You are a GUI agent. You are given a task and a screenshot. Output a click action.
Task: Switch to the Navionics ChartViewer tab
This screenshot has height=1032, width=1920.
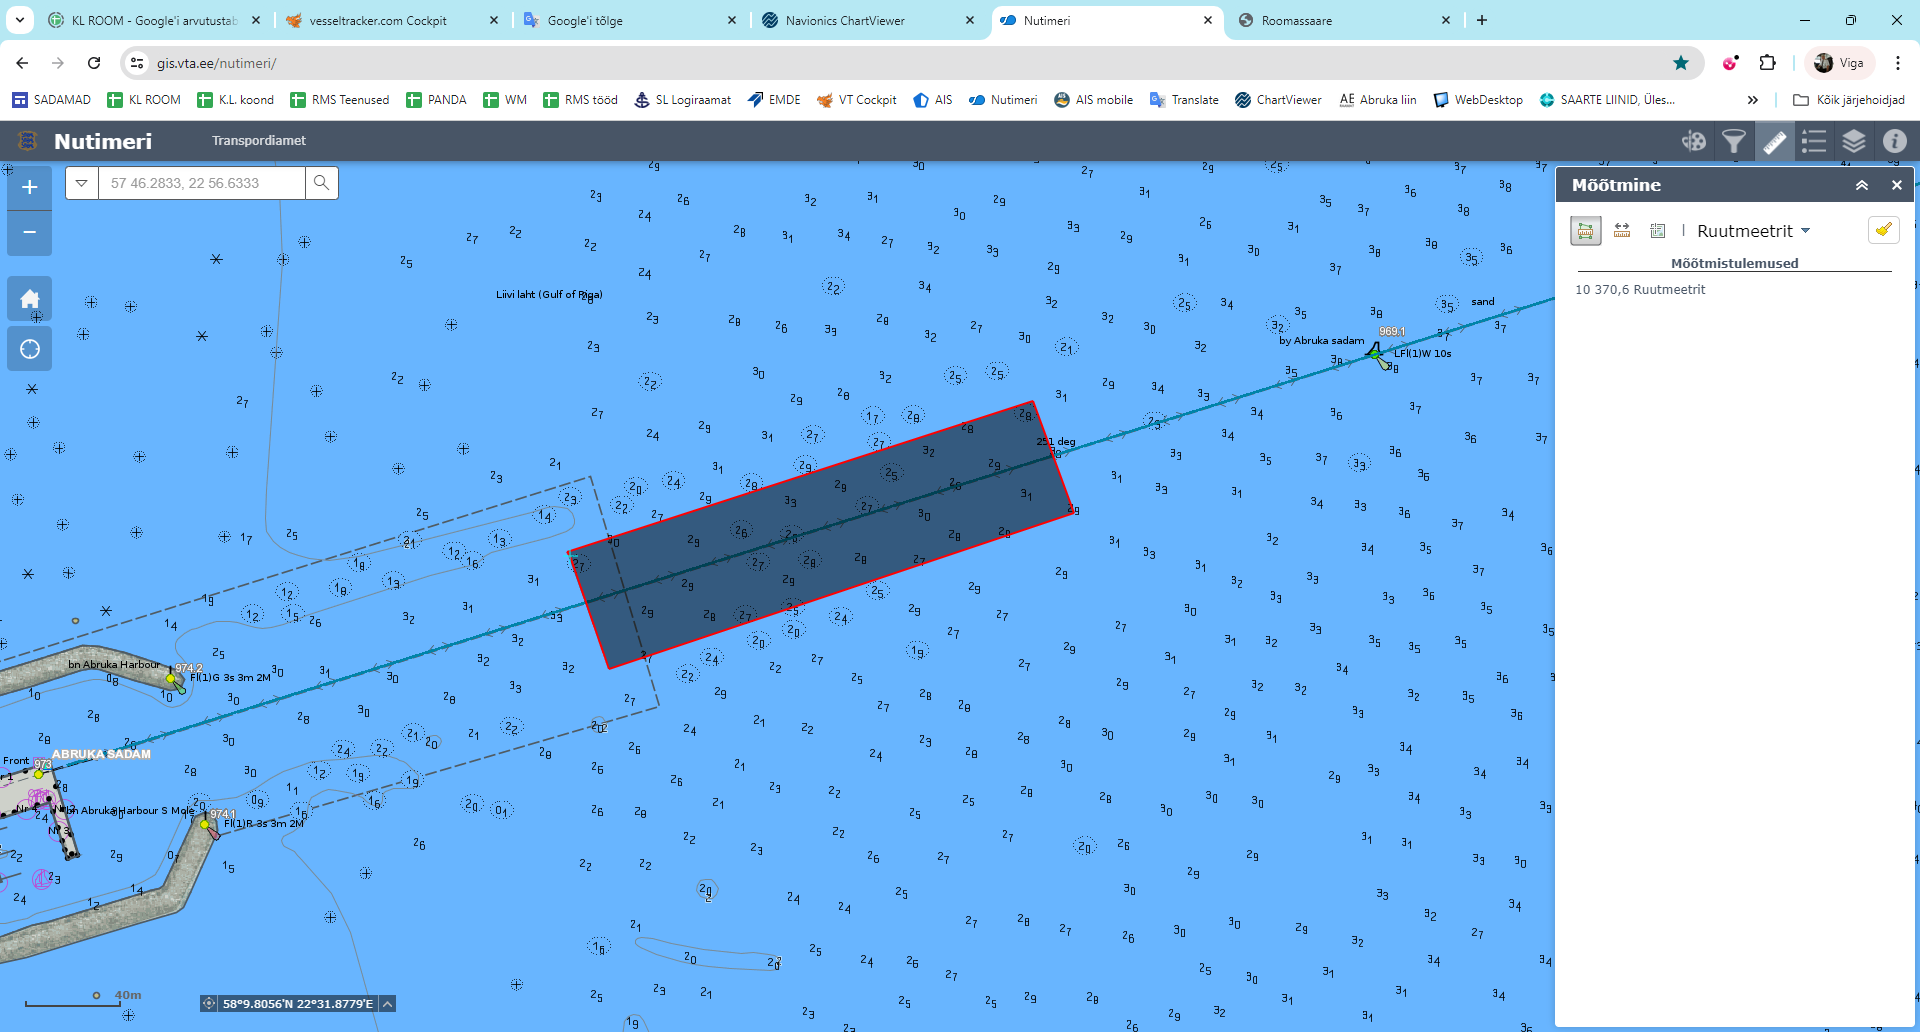(845, 20)
